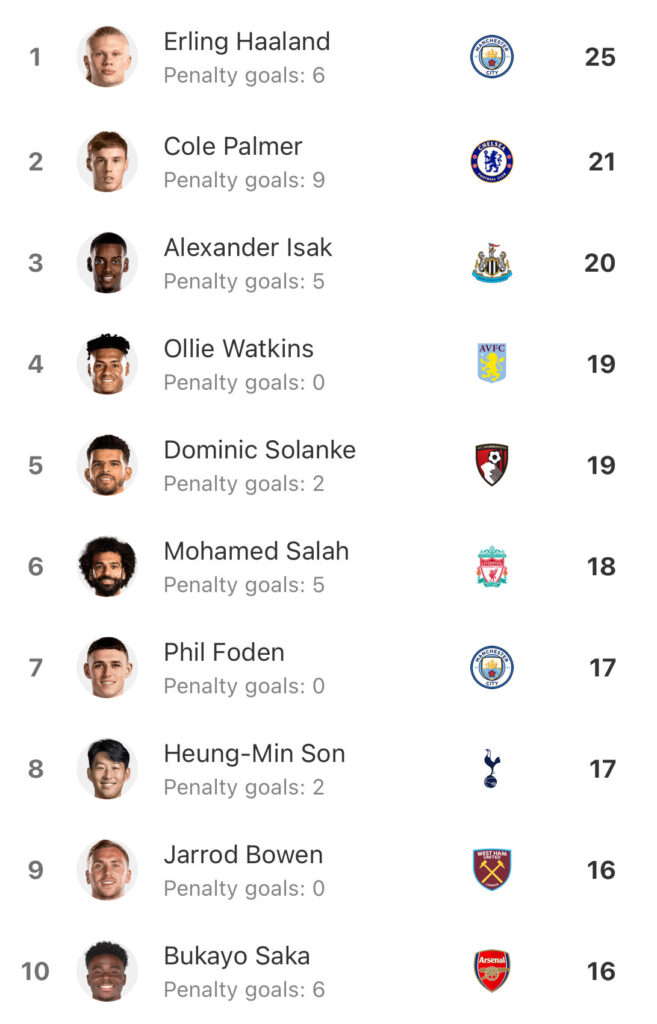Click the Manchester City crest beside Phil Foden

(x=492, y=667)
